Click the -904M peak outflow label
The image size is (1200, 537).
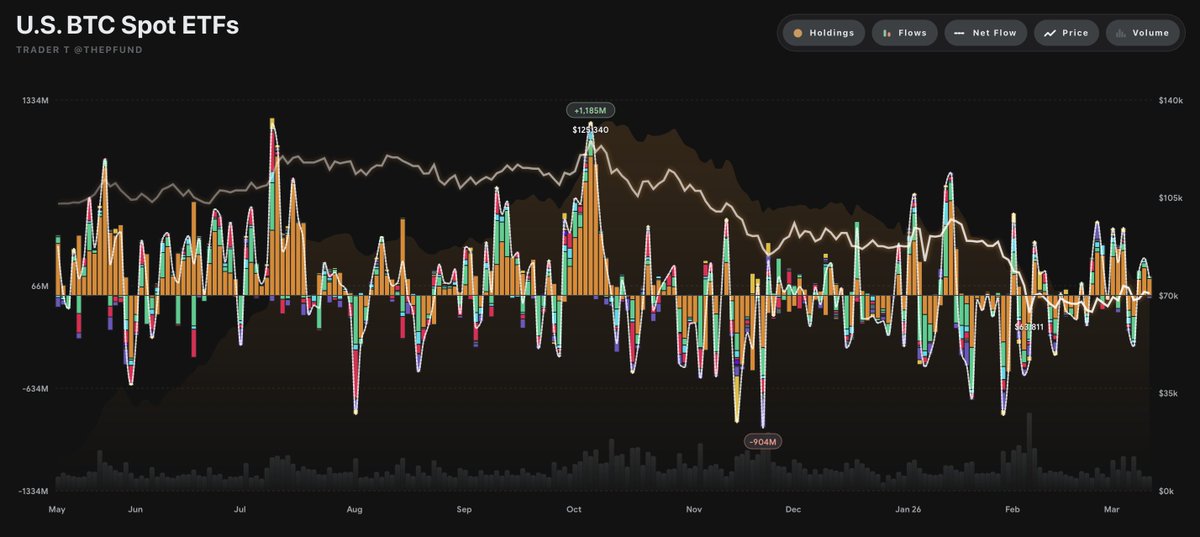pos(761,441)
